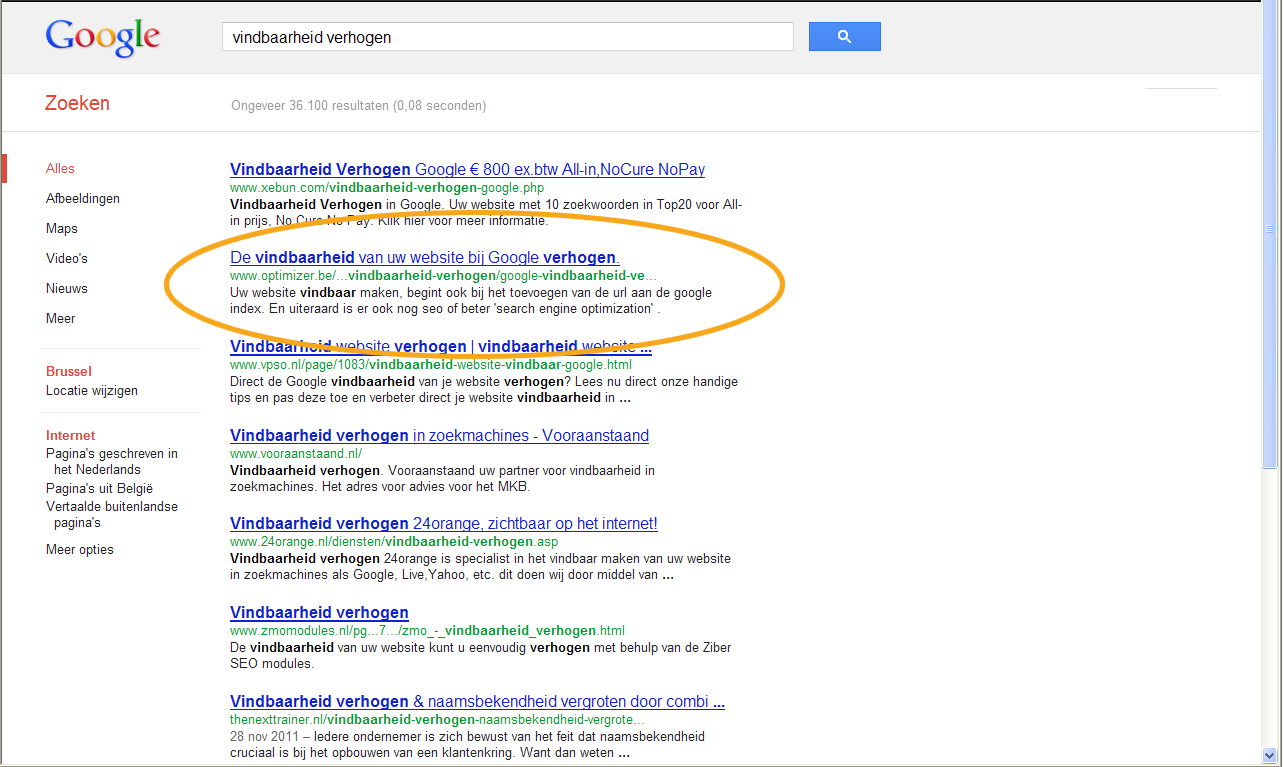Open plain 'Vindbaarheid verhogen' zmomodules result
Image resolution: width=1284 pixels, height=767 pixels.
pos(319,613)
